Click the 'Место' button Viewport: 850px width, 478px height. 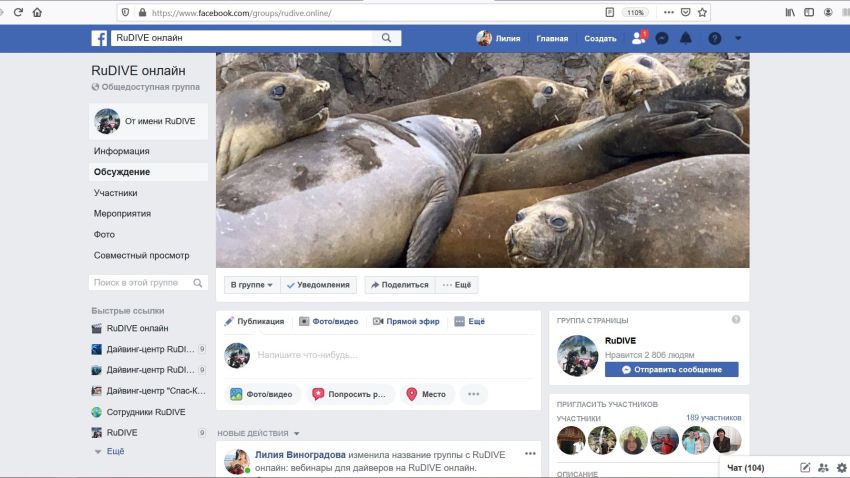(x=427, y=394)
